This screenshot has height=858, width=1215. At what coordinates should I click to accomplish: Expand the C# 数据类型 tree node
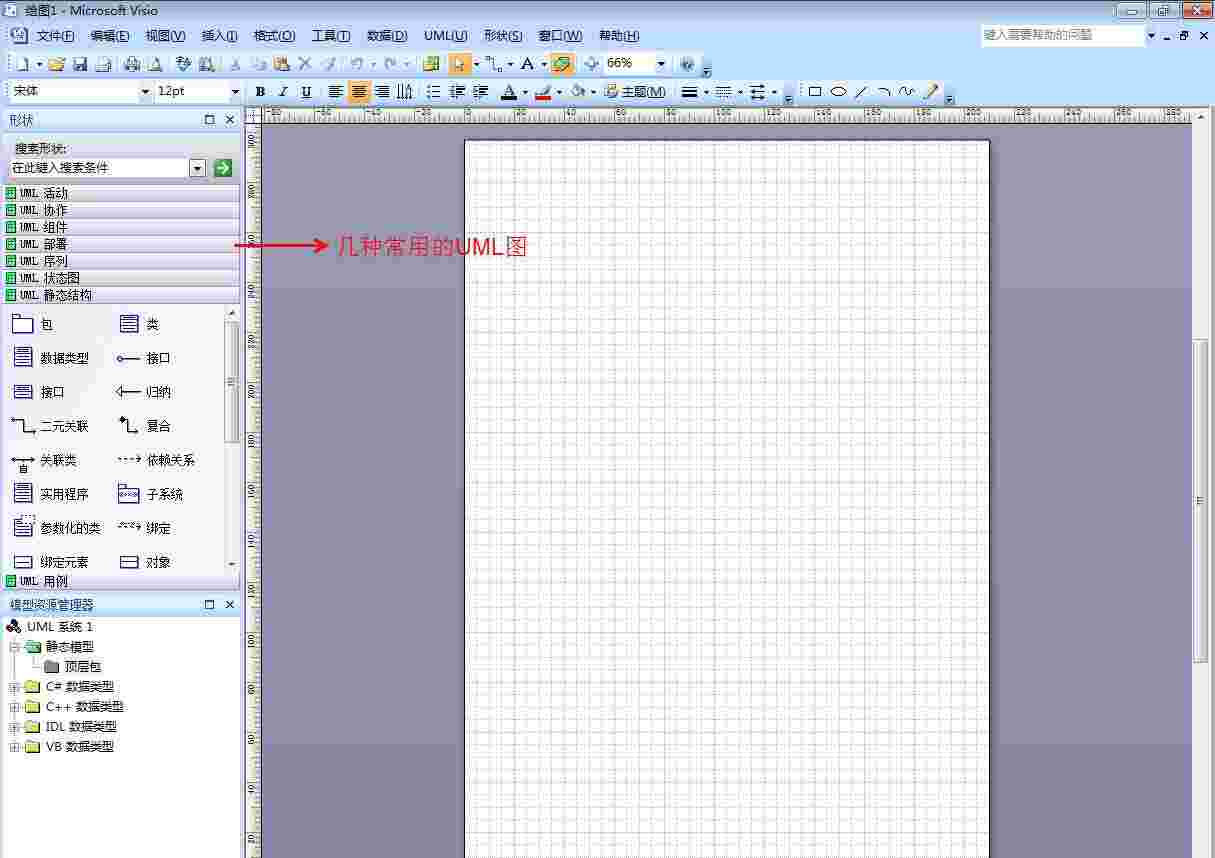[14, 687]
